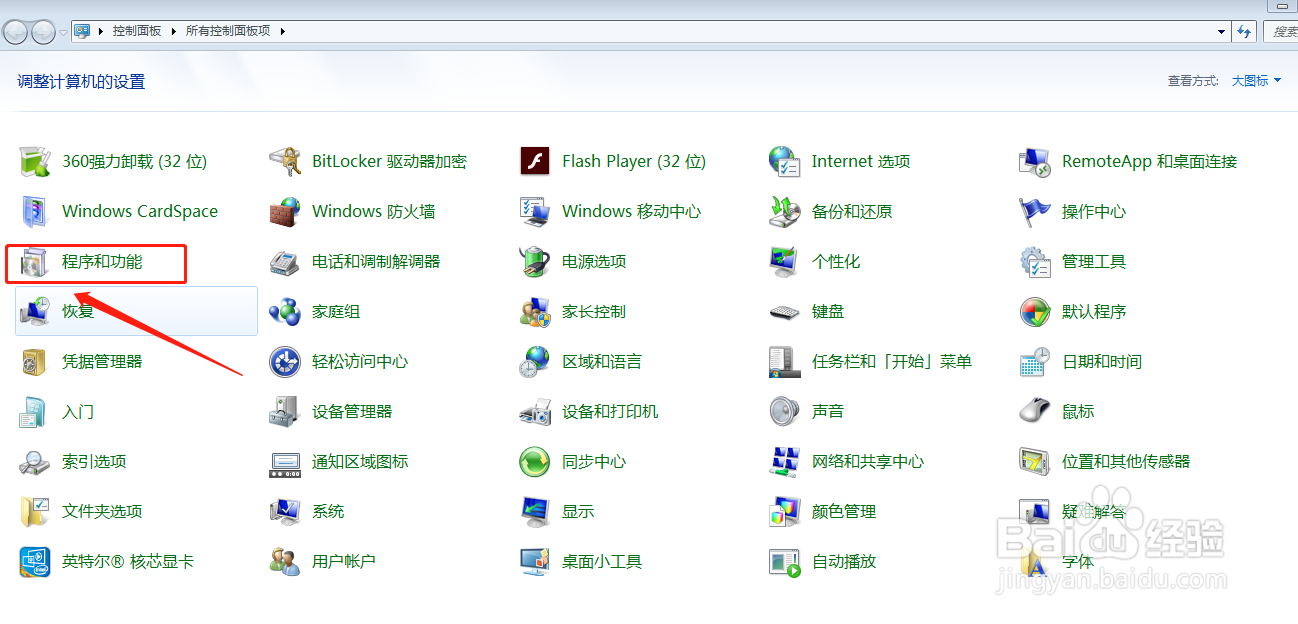Expand the address bar history dropdown arrow

1222,31
